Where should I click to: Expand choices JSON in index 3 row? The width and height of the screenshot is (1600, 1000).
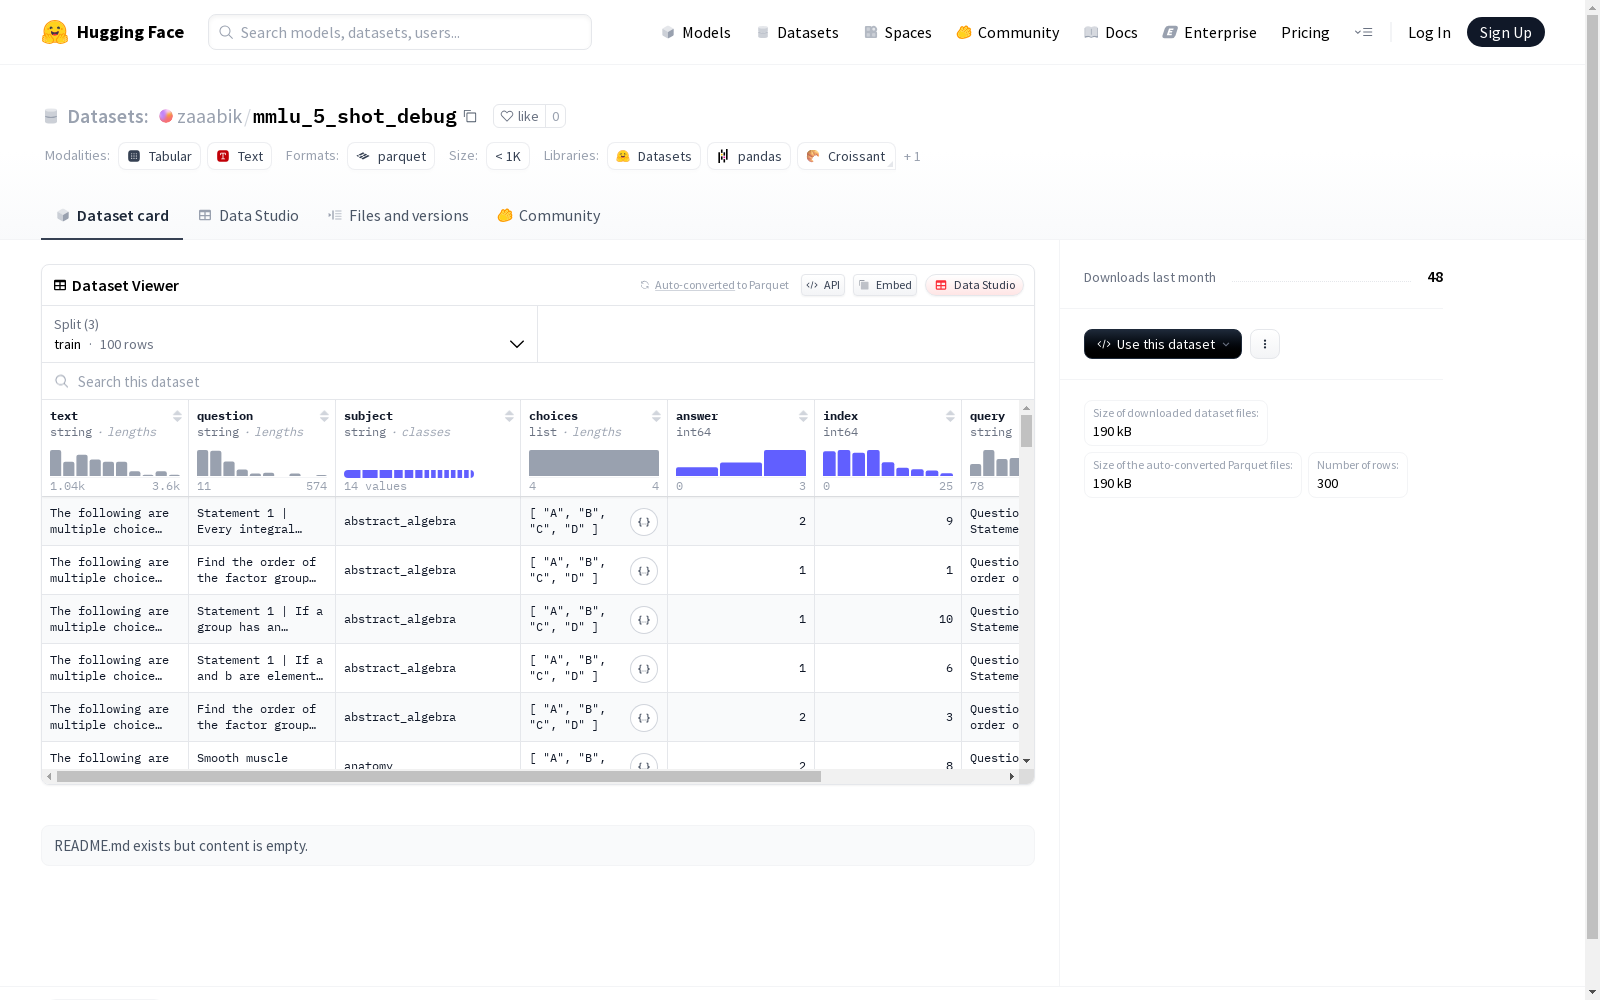[x=644, y=718]
